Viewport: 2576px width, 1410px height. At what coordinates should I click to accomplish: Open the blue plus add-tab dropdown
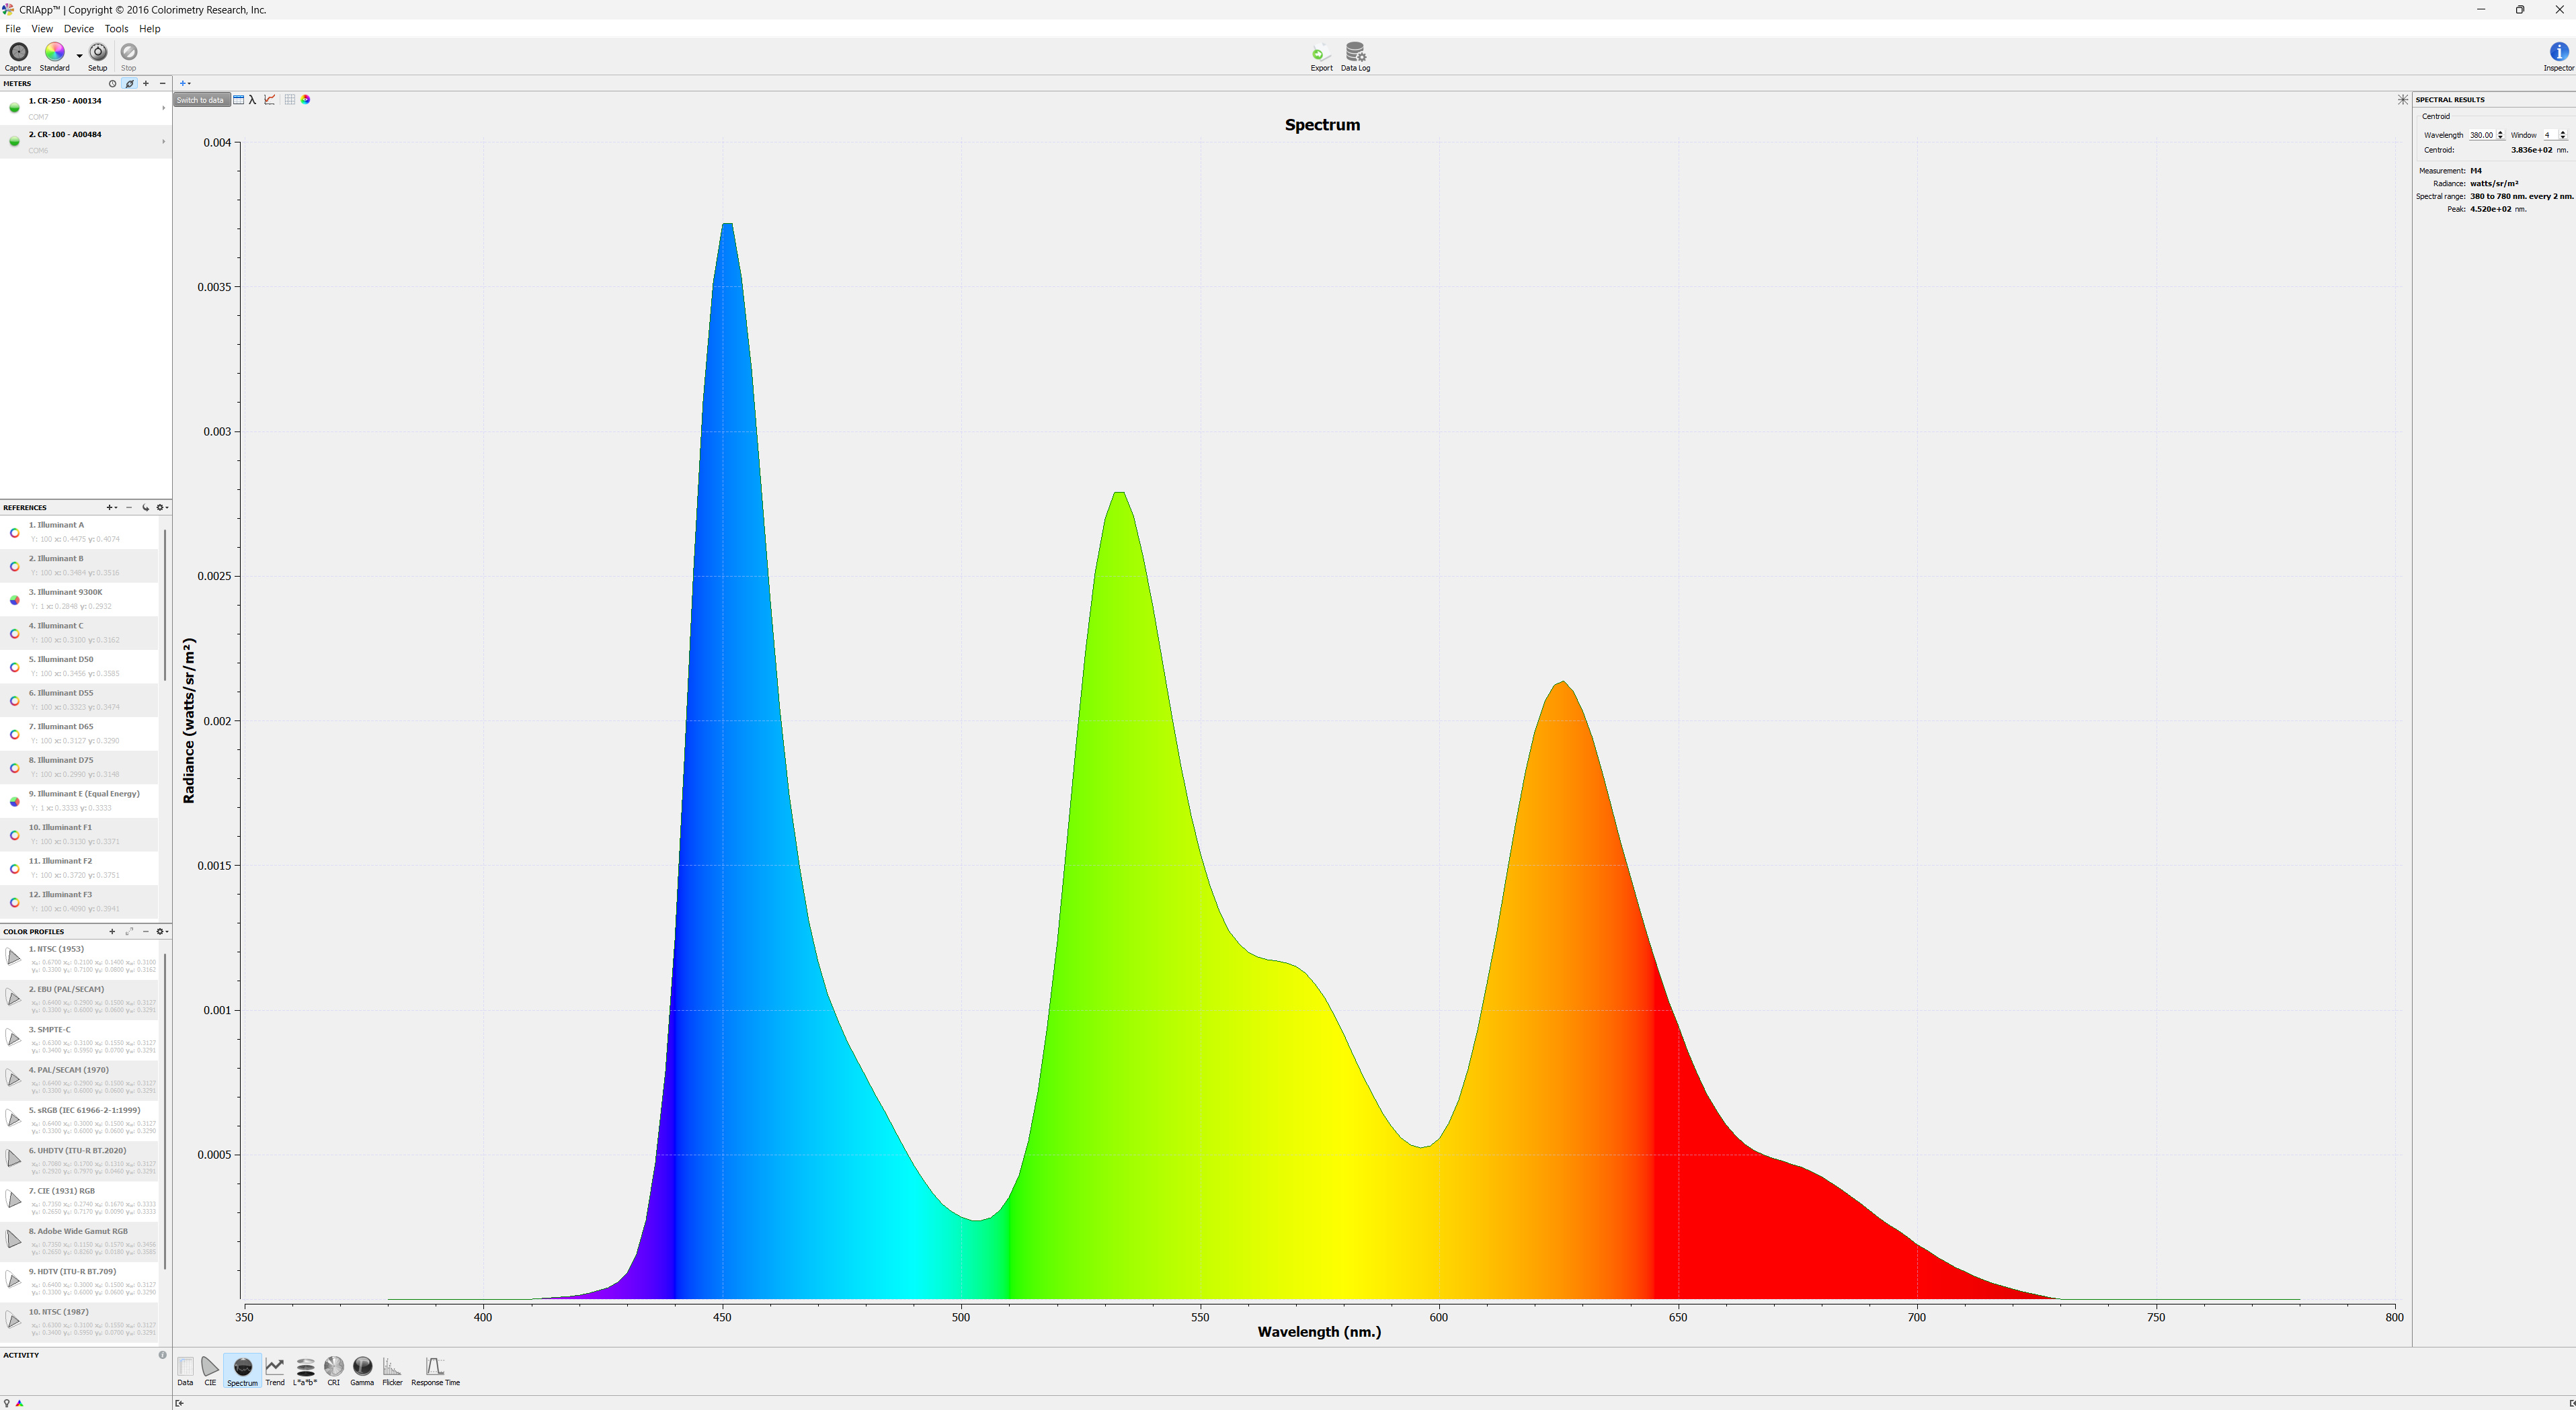point(185,84)
